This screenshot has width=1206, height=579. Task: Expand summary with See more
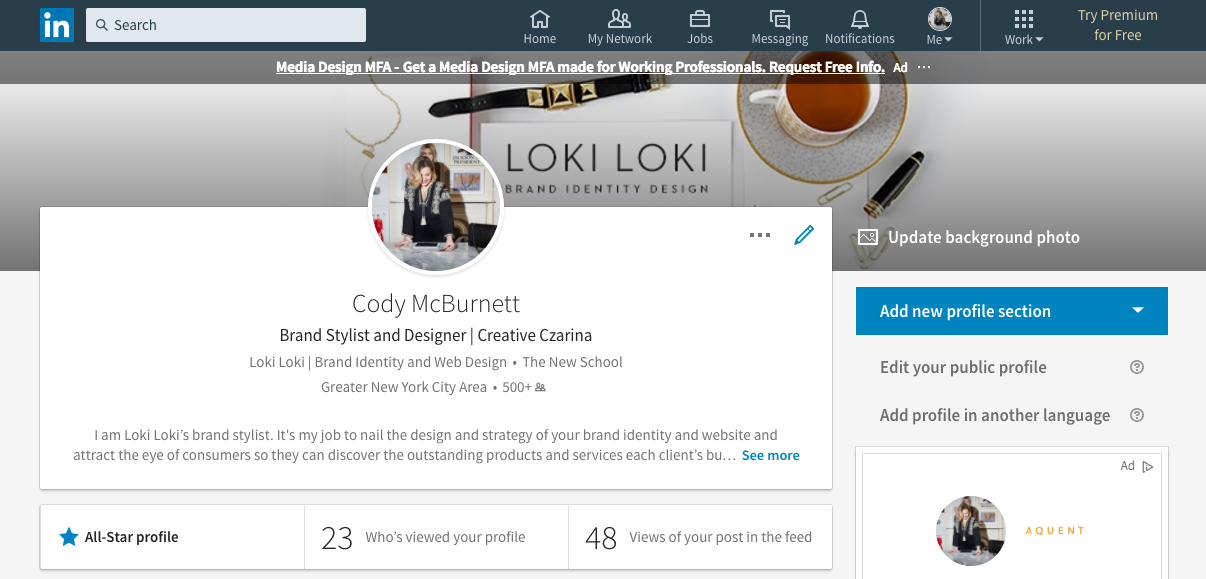(771, 455)
